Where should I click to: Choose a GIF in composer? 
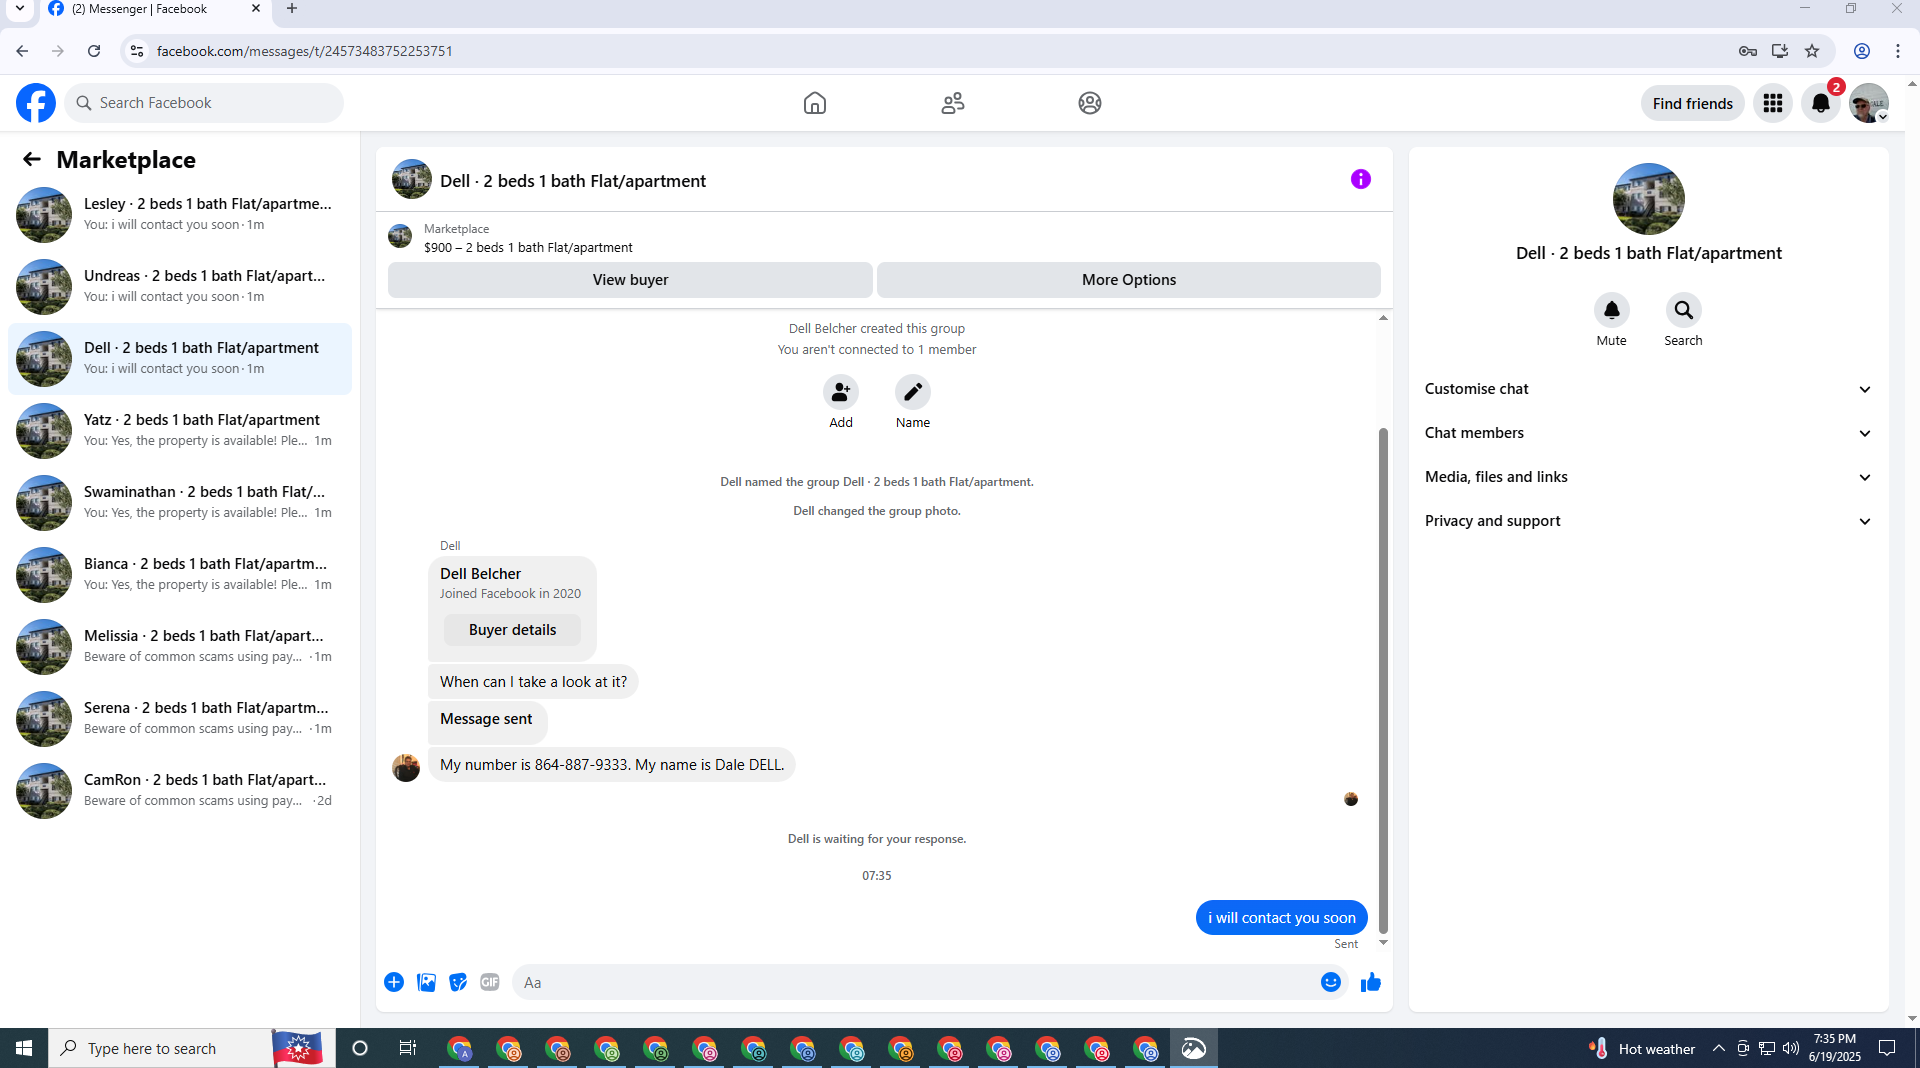pyautogui.click(x=490, y=982)
